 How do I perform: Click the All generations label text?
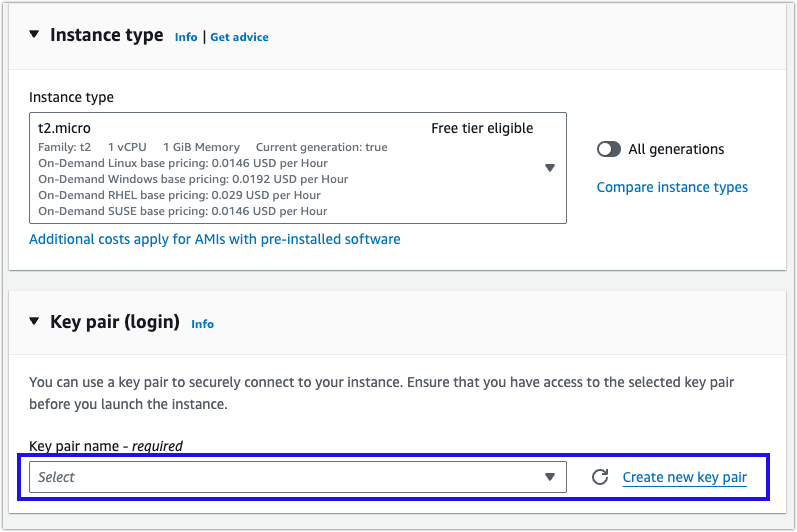(x=676, y=149)
